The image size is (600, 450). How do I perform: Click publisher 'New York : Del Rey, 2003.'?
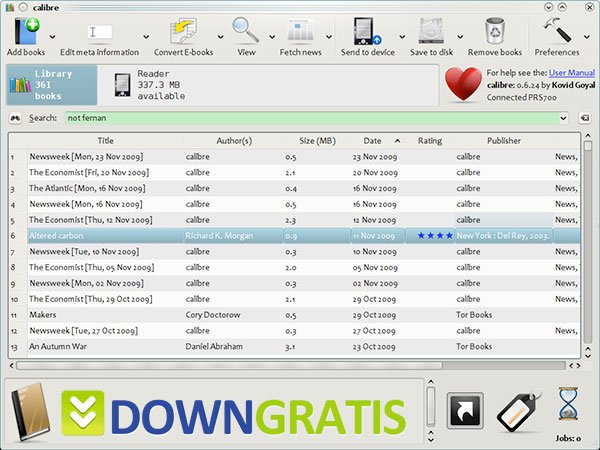point(503,236)
